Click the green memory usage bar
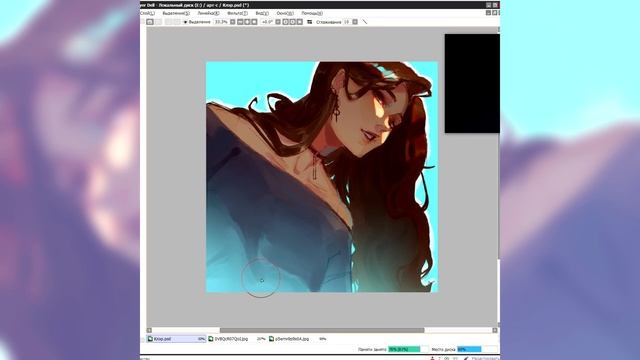The width and height of the screenshot is (640, 360). tap(404, 349)
